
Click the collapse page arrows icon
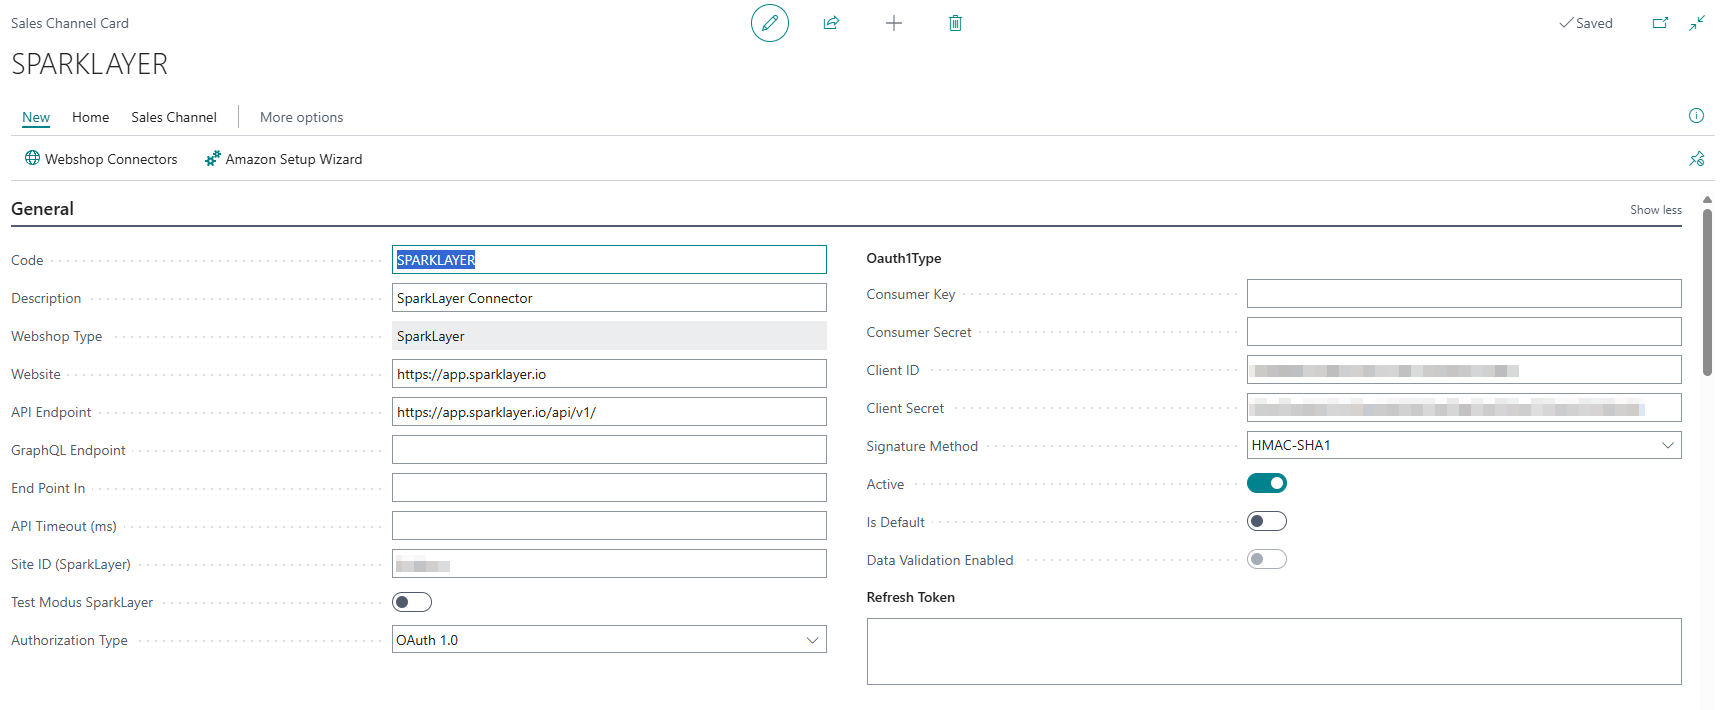pos(1697,23)
